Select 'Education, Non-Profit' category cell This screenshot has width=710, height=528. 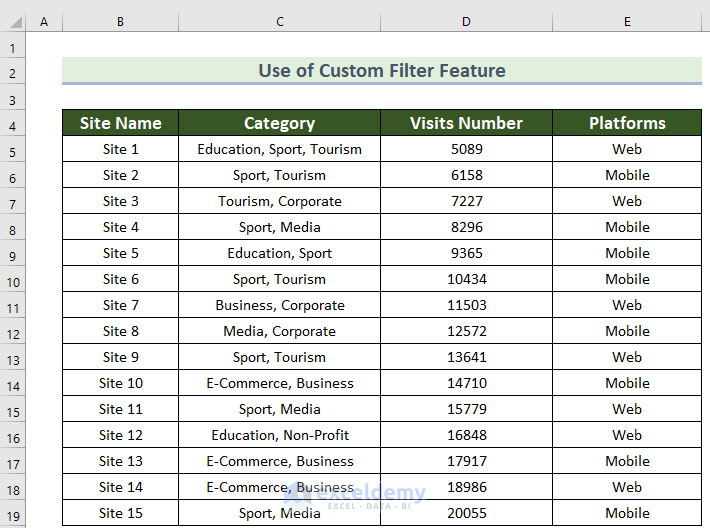280,435
